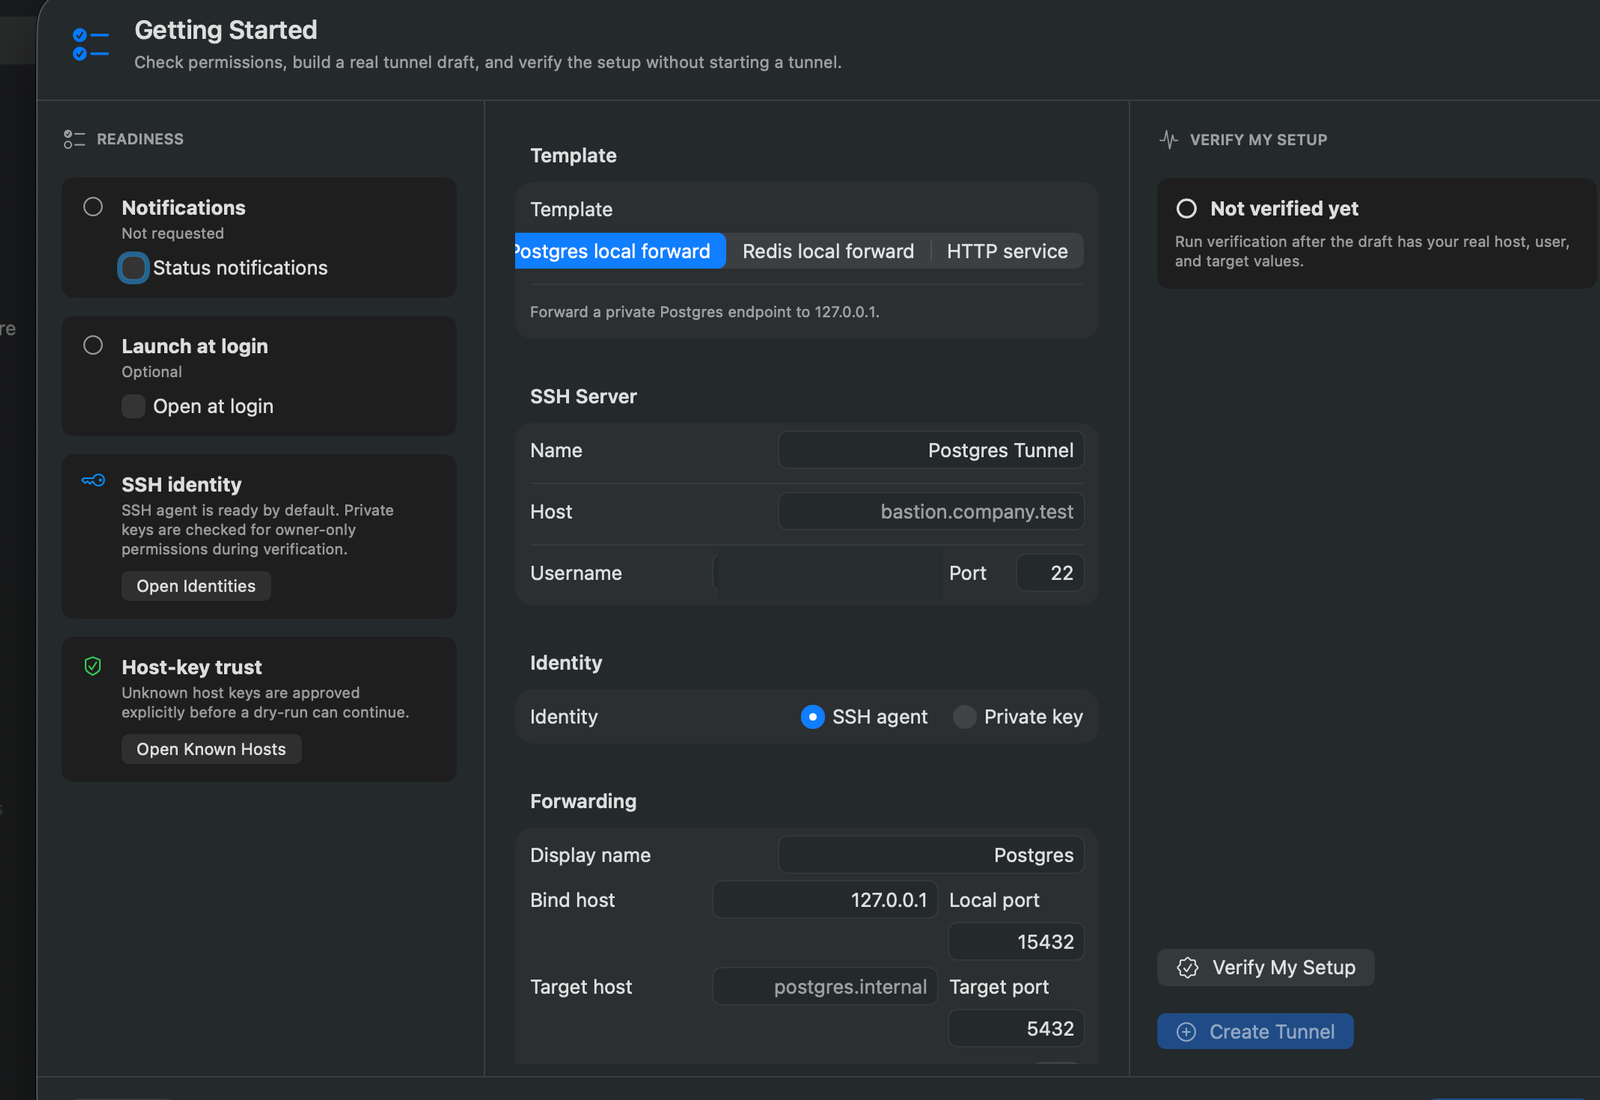1600x1100 pixels.
Task: Click the Host-key trust shield icon
Action: point(93,666)
